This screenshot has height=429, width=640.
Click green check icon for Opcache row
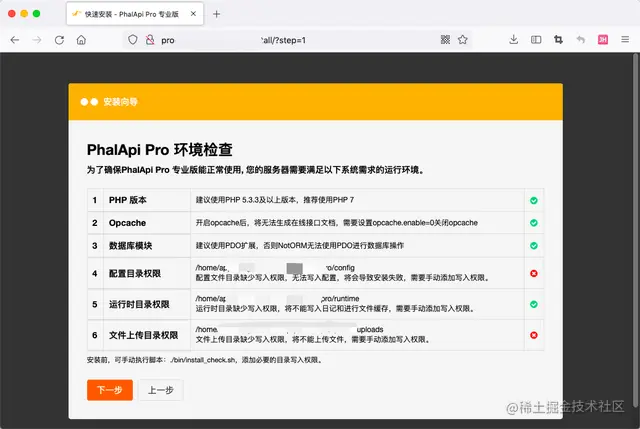click(x=533, y=223)
